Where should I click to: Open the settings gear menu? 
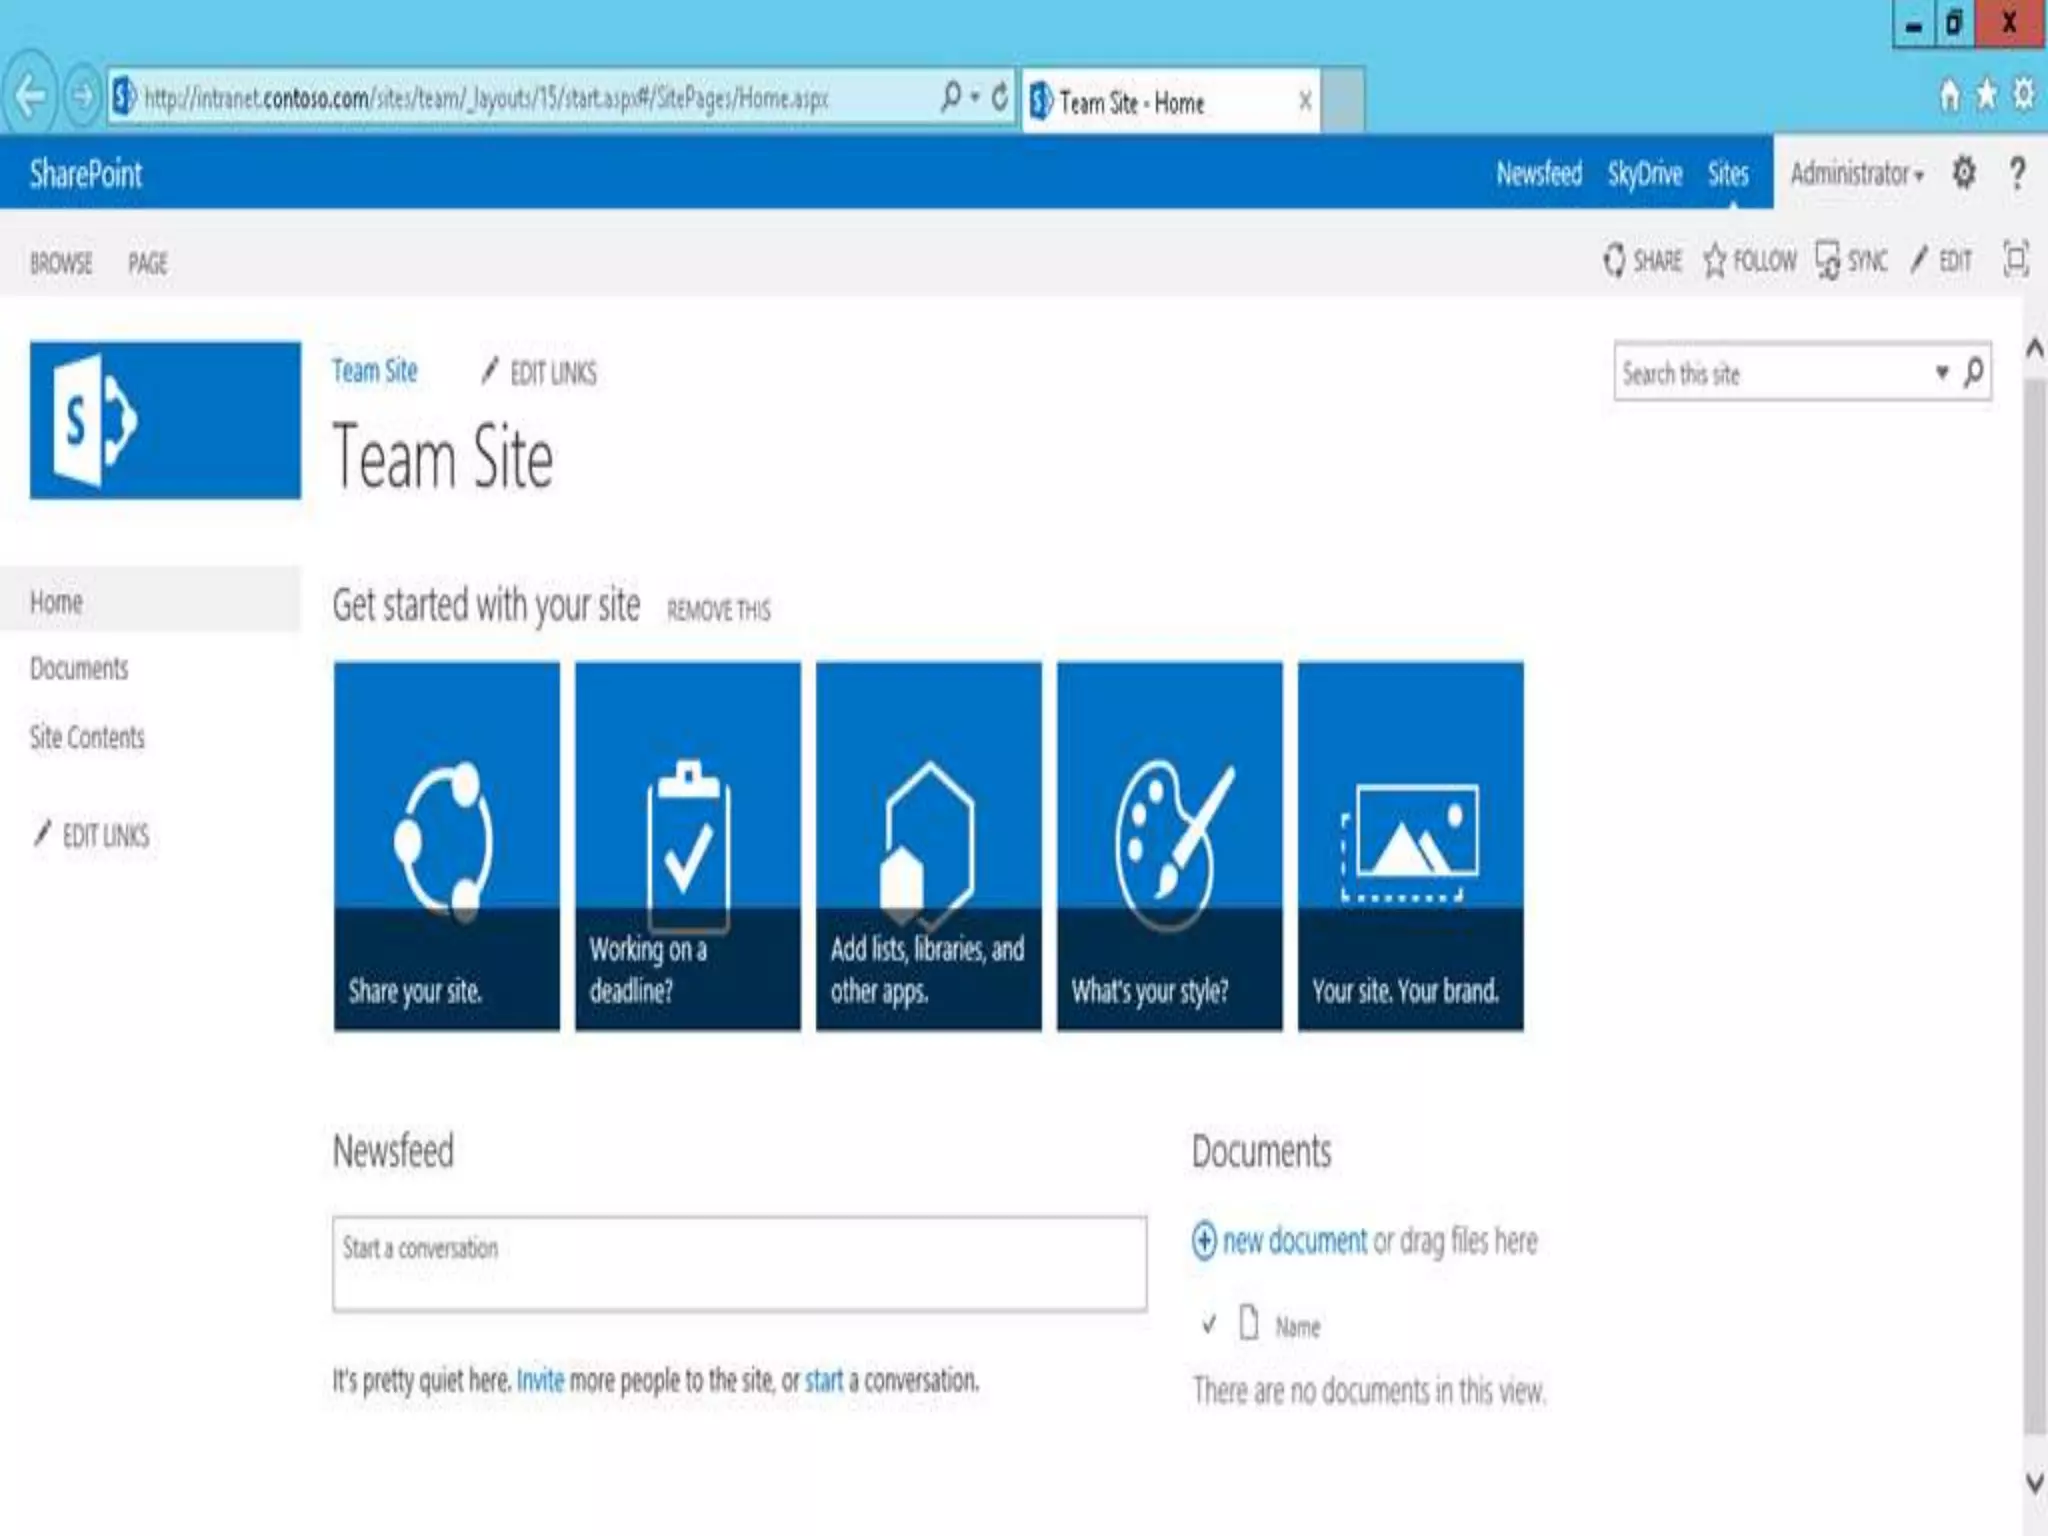(1964, 173)
